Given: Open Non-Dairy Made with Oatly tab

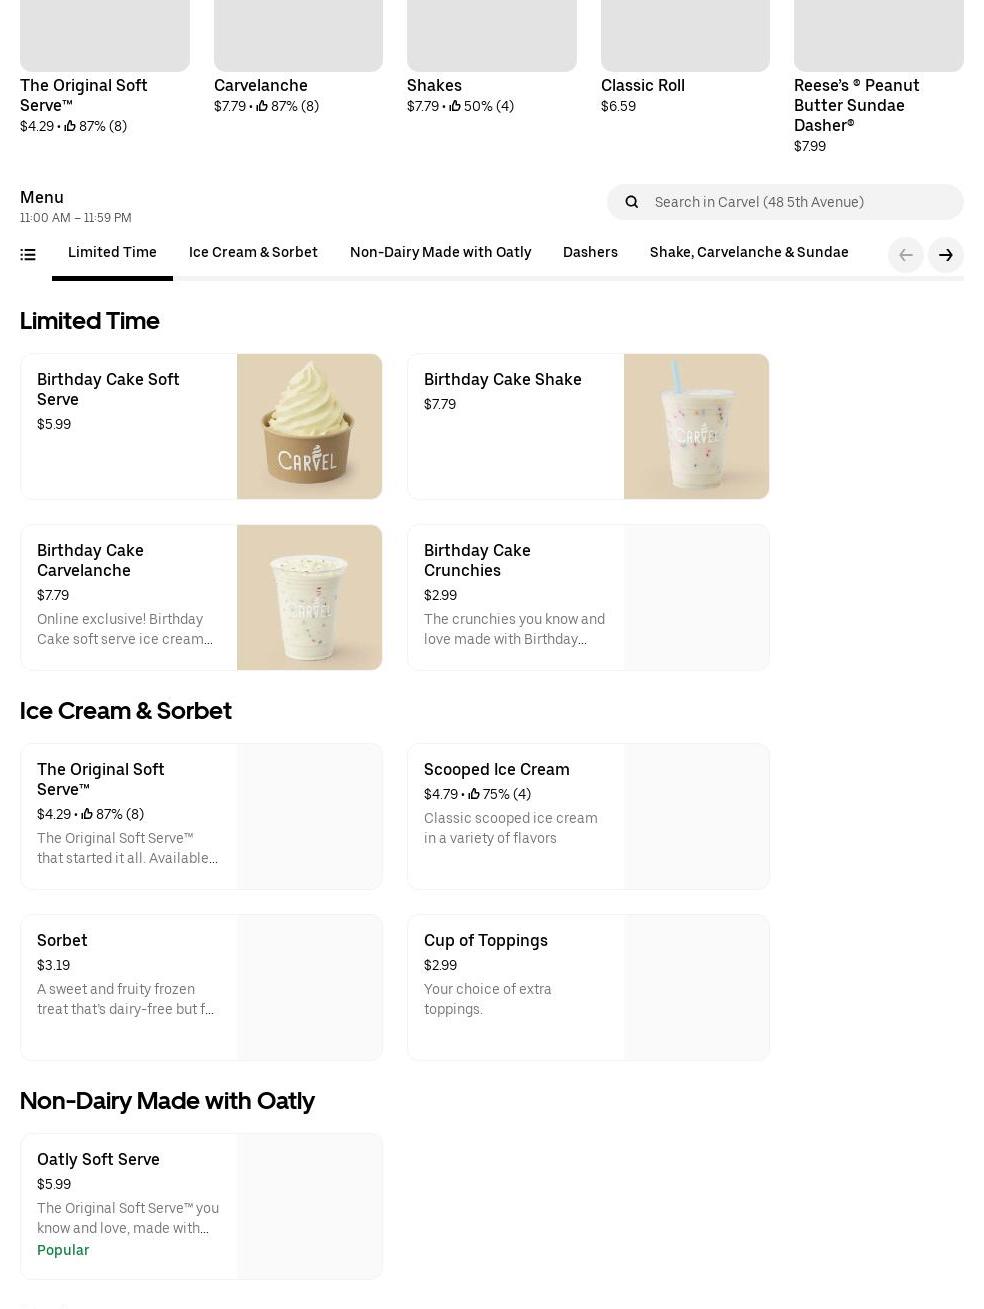Looking at the screenshot, I should (x=440, y=253).
